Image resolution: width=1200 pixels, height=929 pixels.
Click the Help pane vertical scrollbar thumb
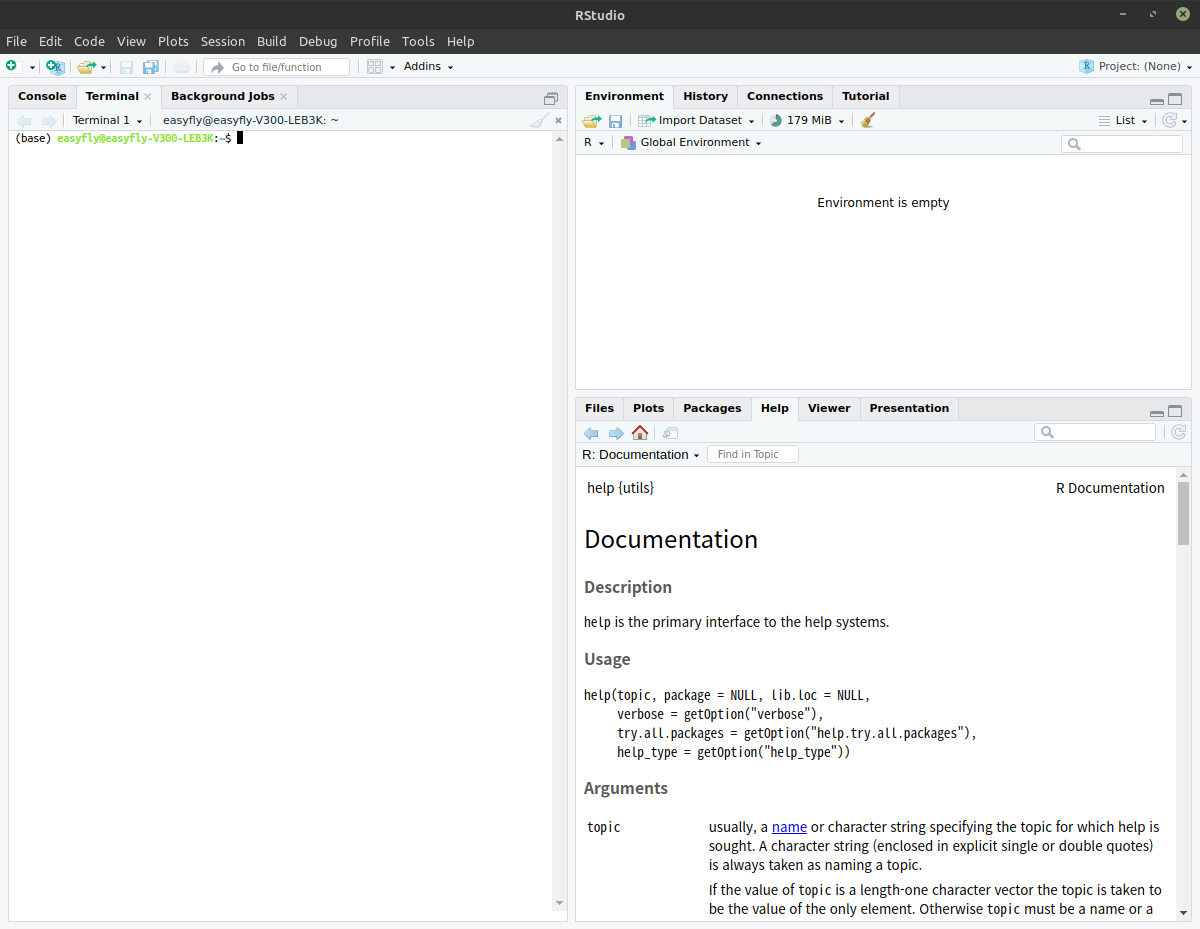click(x=1183, y=512)
